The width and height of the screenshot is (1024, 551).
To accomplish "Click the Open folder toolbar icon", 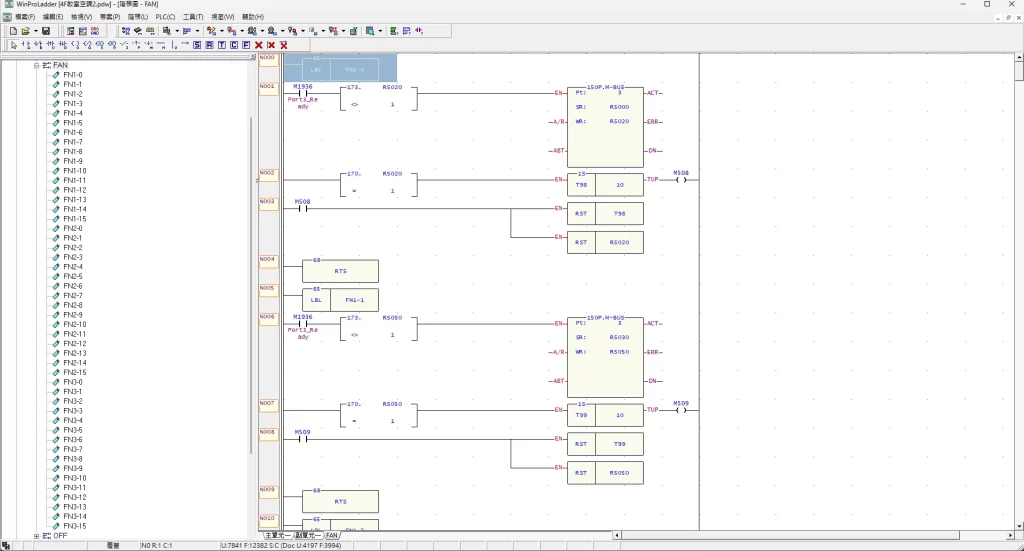I will click(x=24, y=31).
